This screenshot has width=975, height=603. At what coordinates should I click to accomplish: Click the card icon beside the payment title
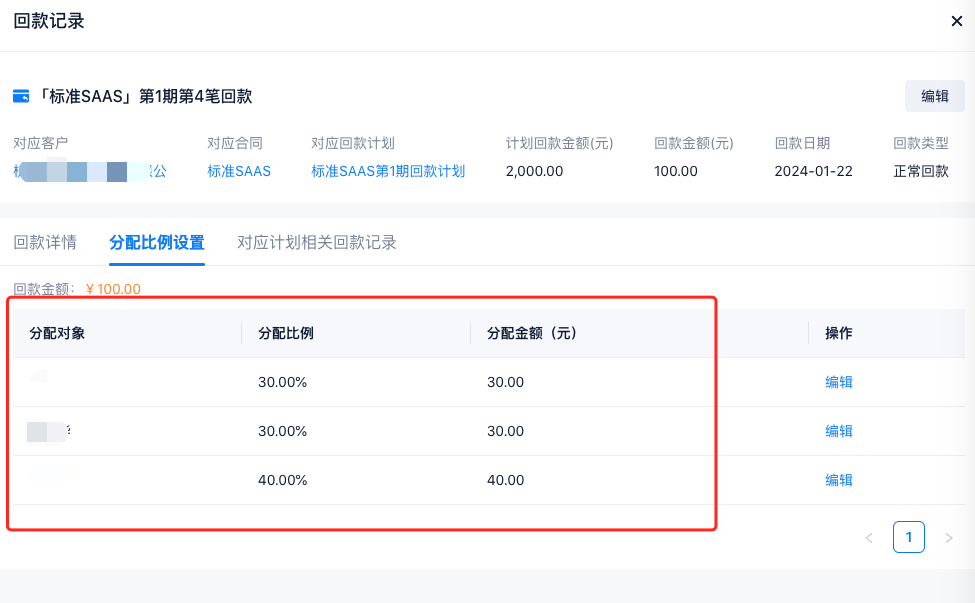[21, 97]
